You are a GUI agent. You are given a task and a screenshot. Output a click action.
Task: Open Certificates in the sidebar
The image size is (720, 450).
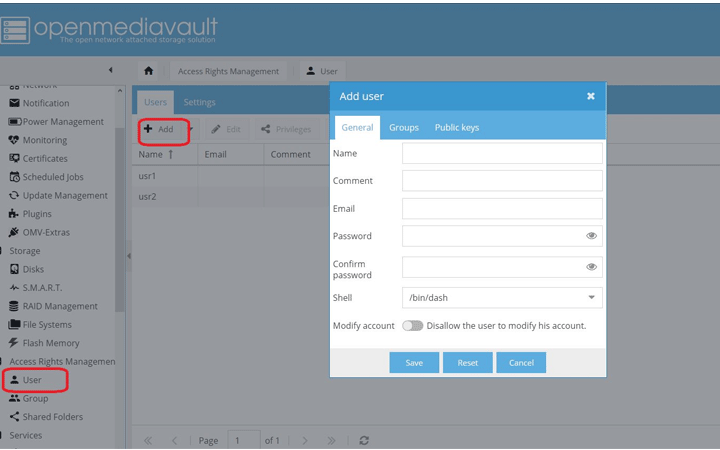click(39, 158)
